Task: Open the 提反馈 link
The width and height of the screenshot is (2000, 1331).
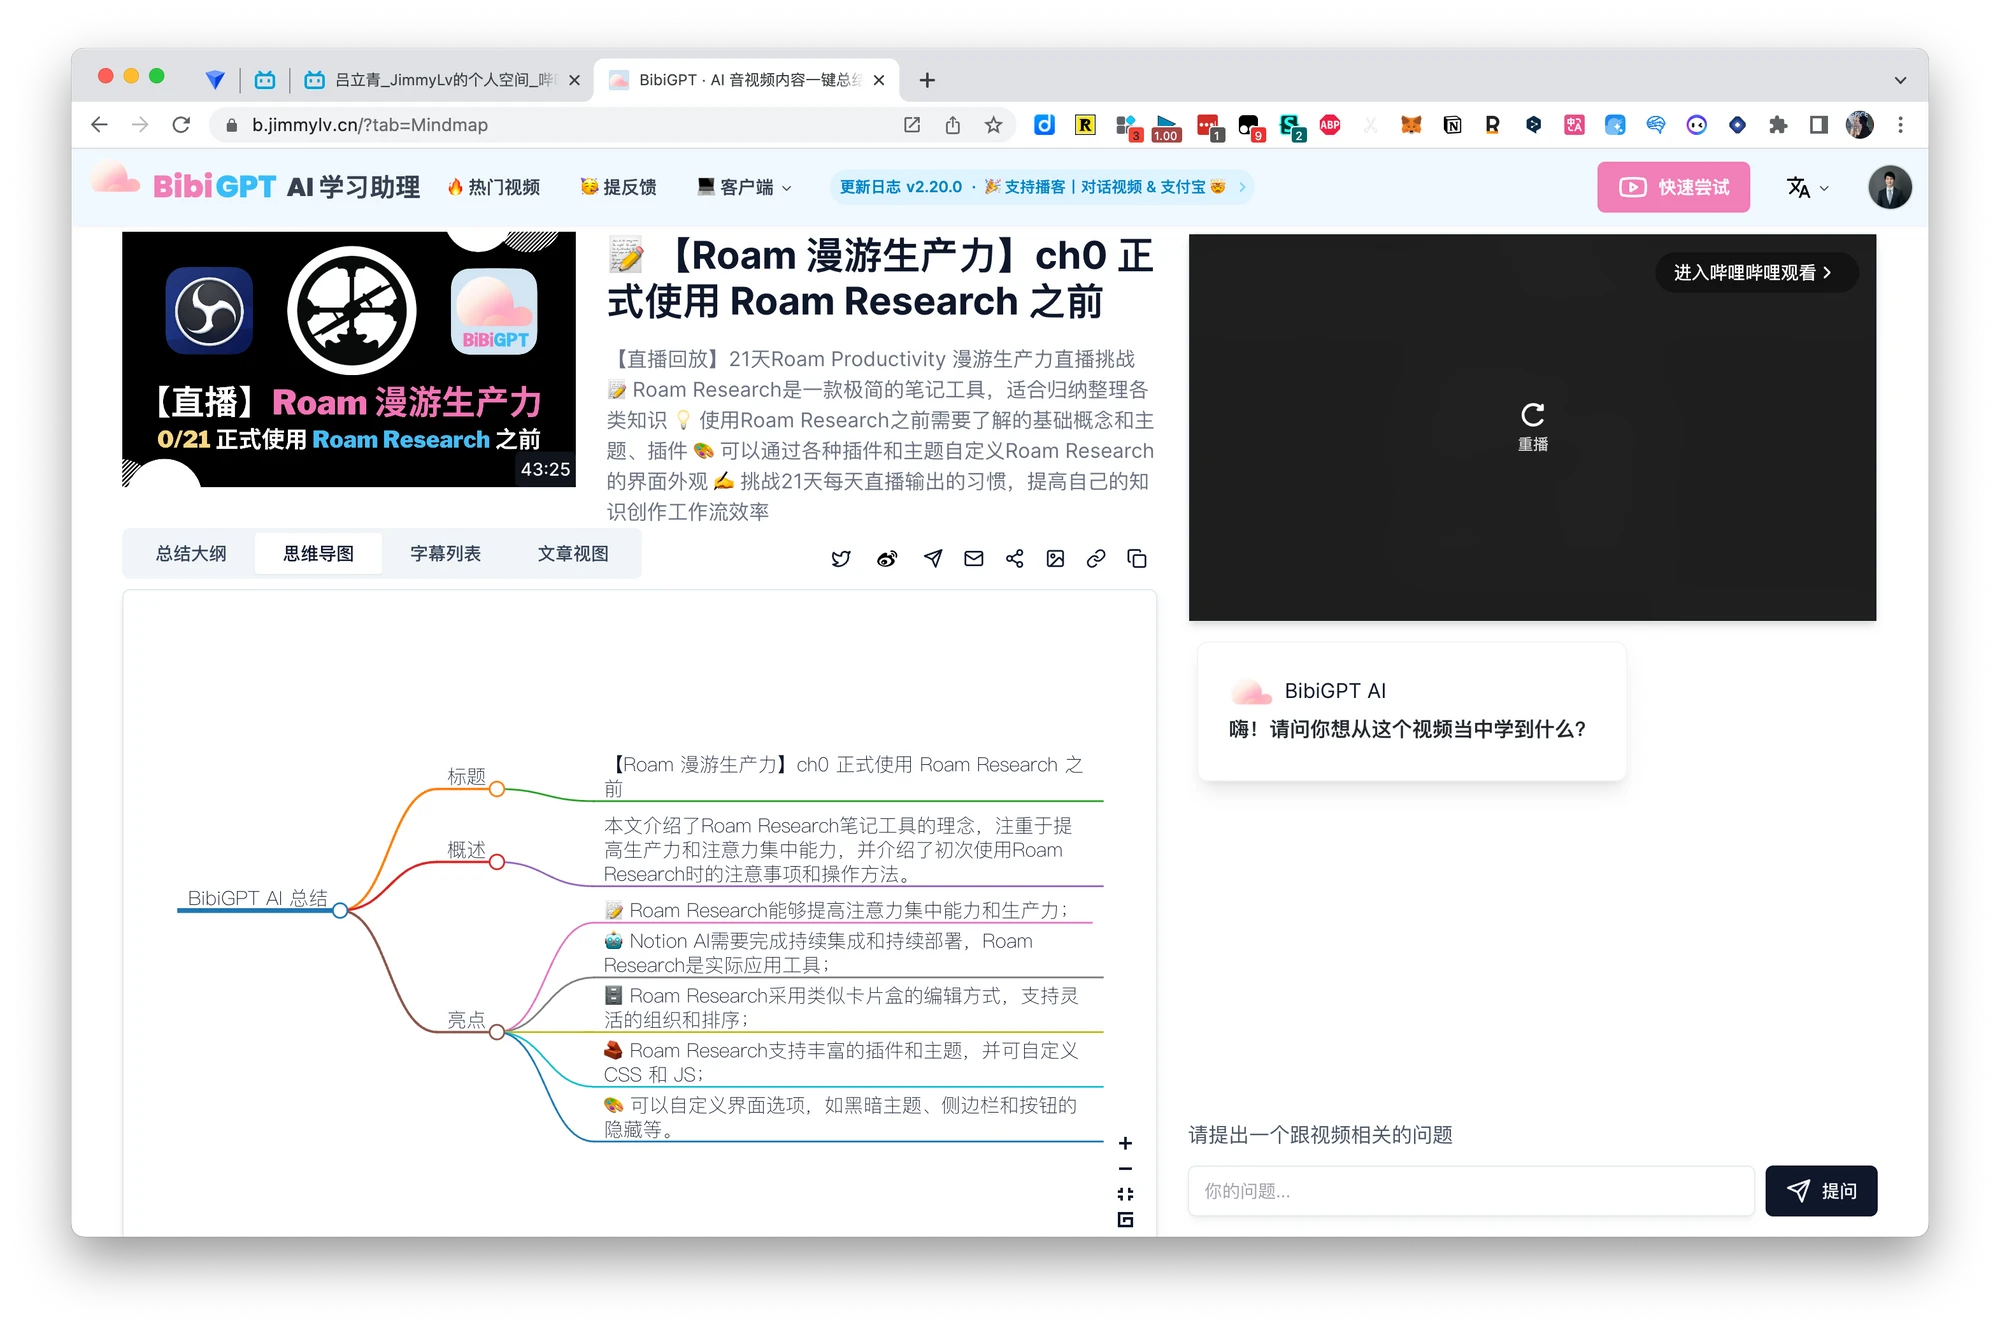Action: coord(618,187)
